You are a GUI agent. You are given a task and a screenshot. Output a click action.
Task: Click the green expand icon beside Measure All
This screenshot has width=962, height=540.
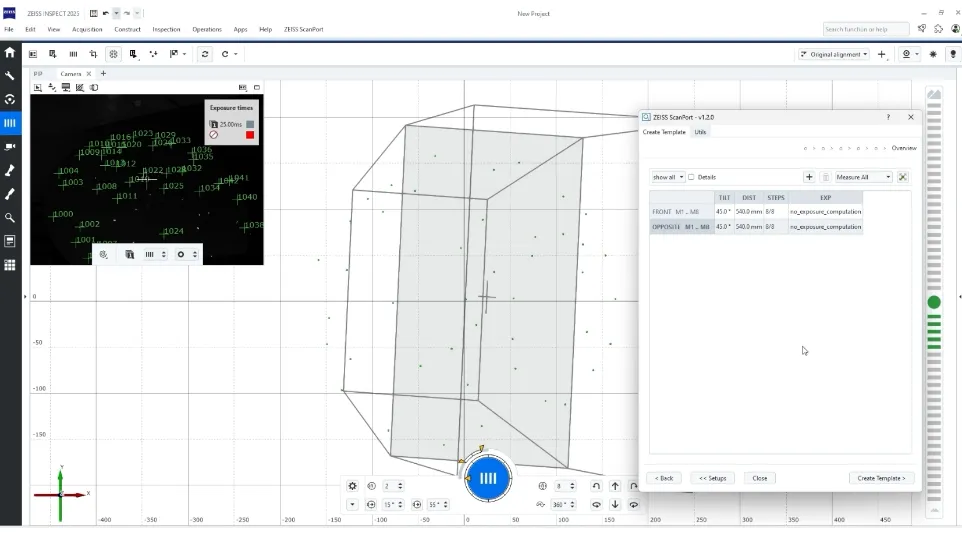902,177
